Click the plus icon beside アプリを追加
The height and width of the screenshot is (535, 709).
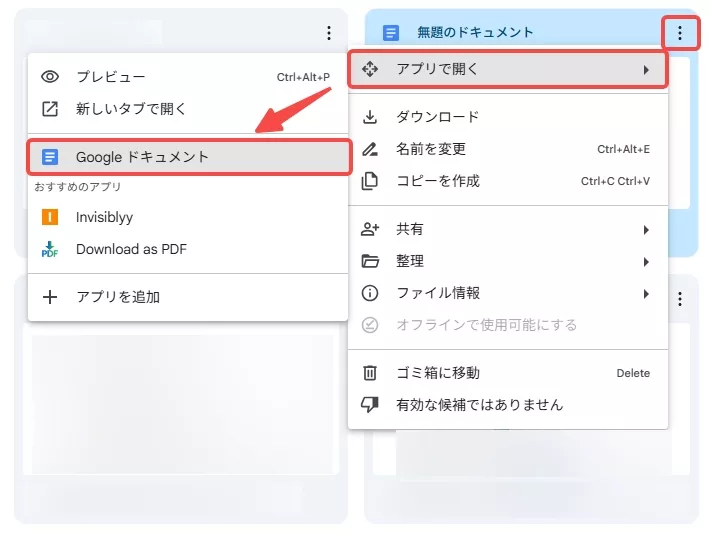point(50,297)
